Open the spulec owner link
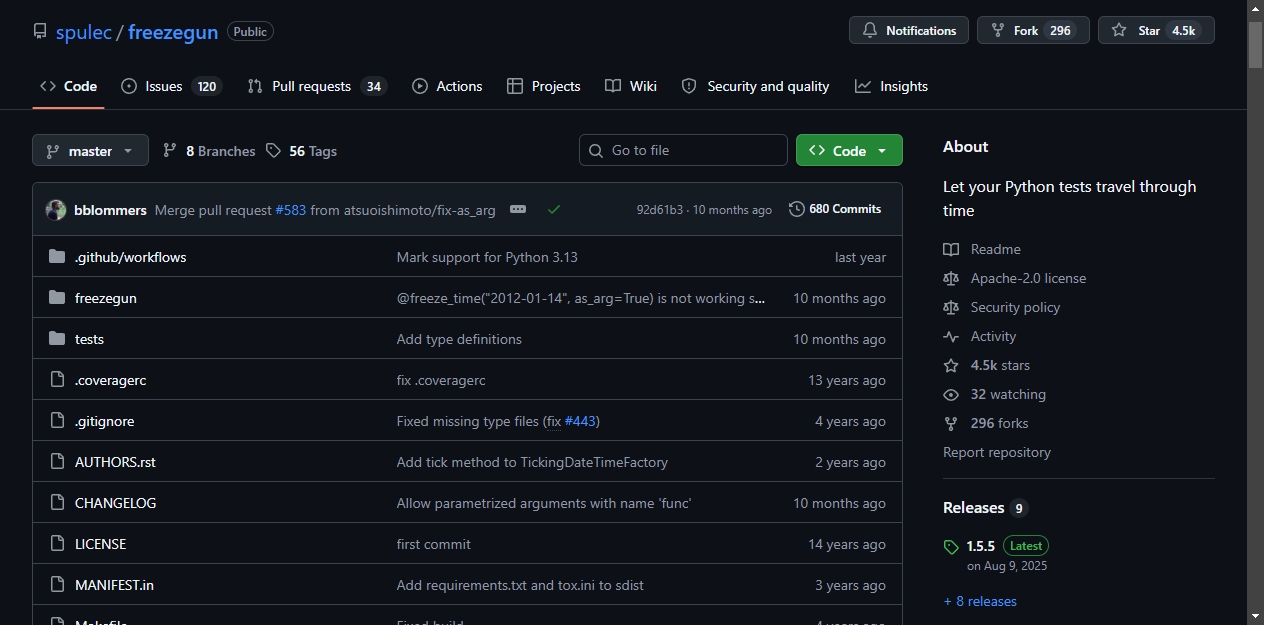The image size is (1264, 625). click(x=84, y=32)
